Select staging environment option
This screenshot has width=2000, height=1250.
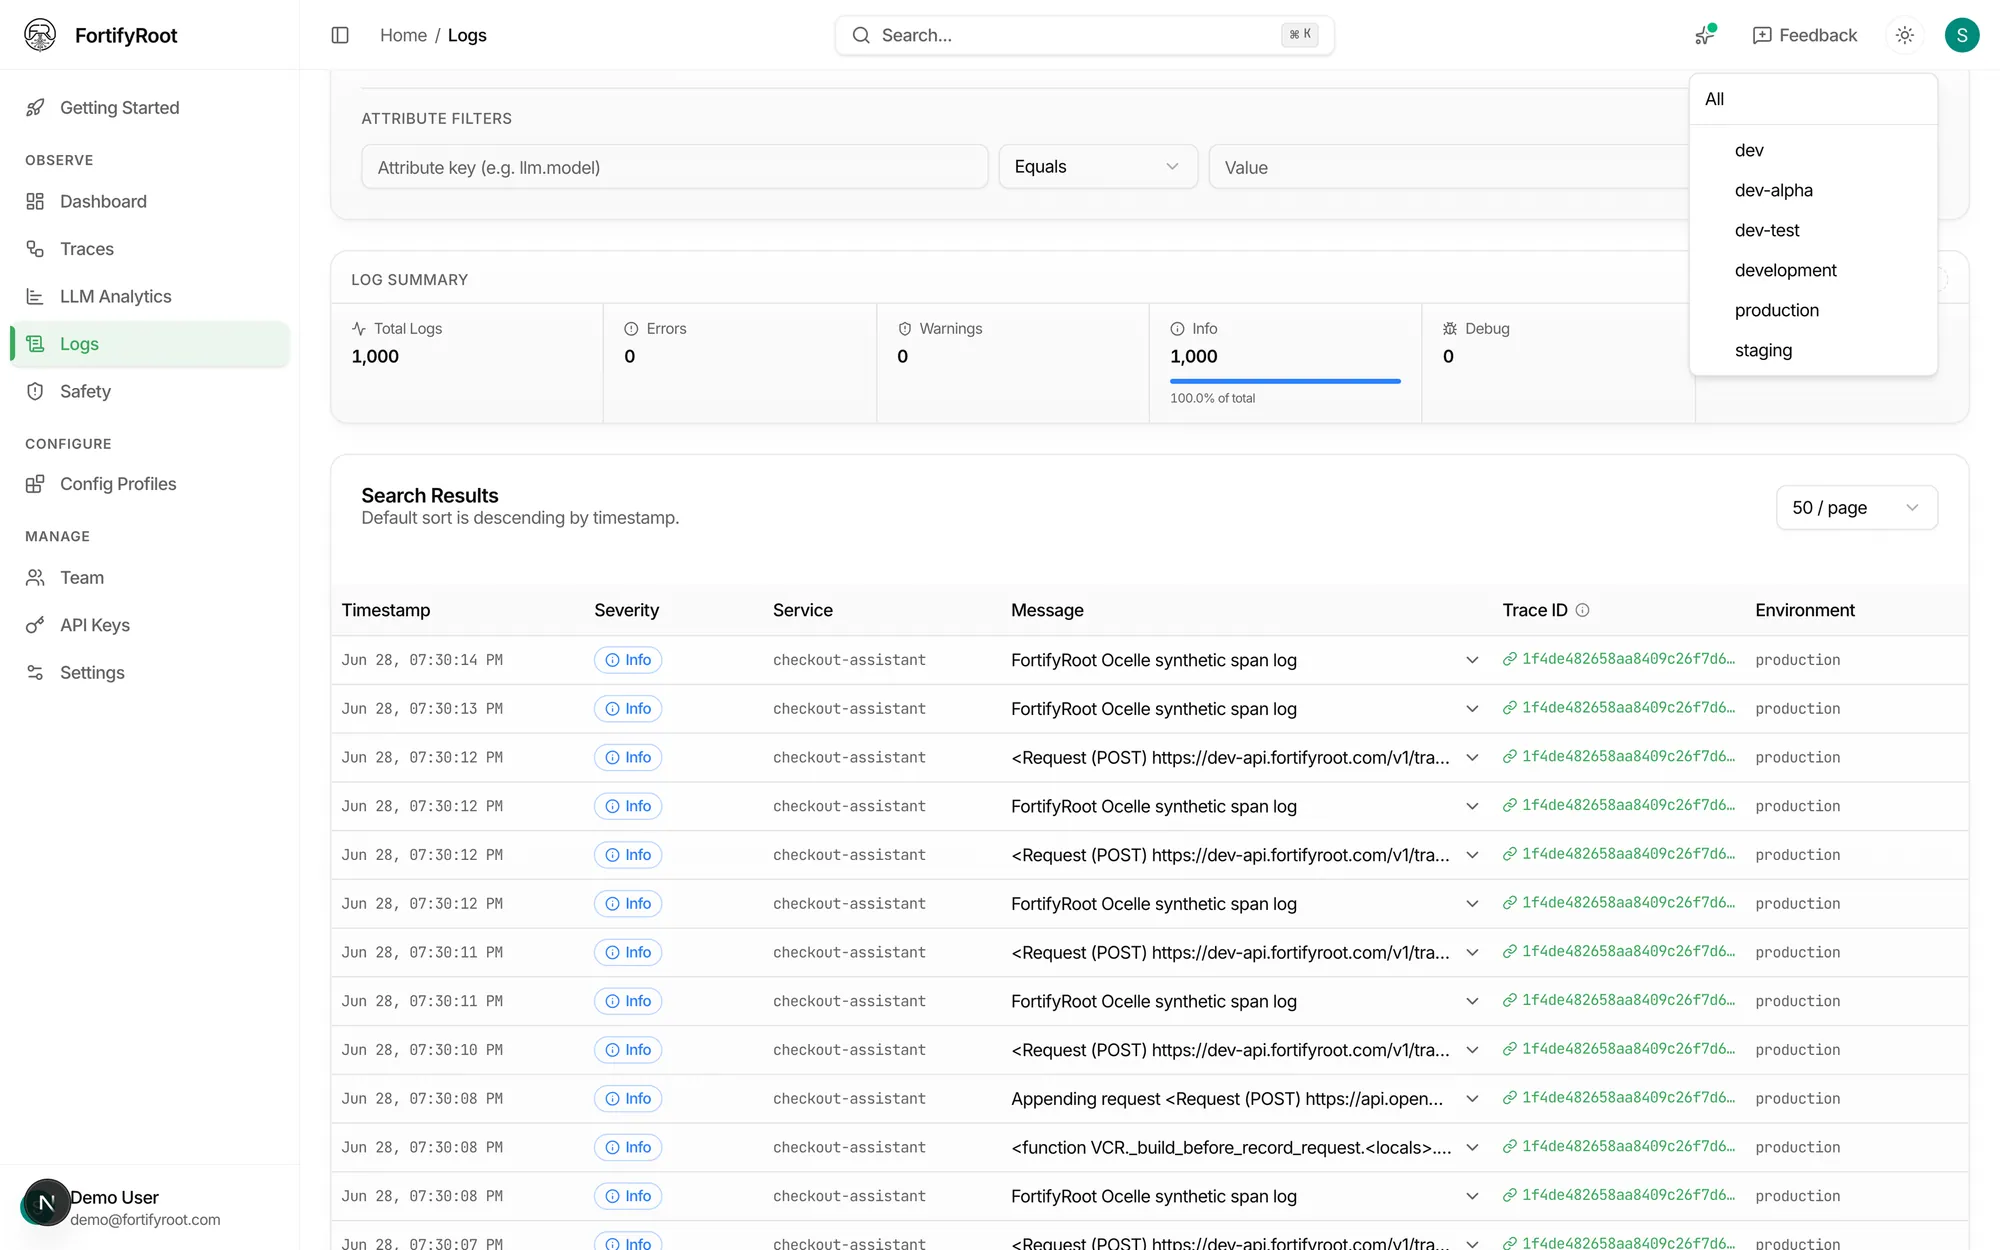tap(1813, 350)
